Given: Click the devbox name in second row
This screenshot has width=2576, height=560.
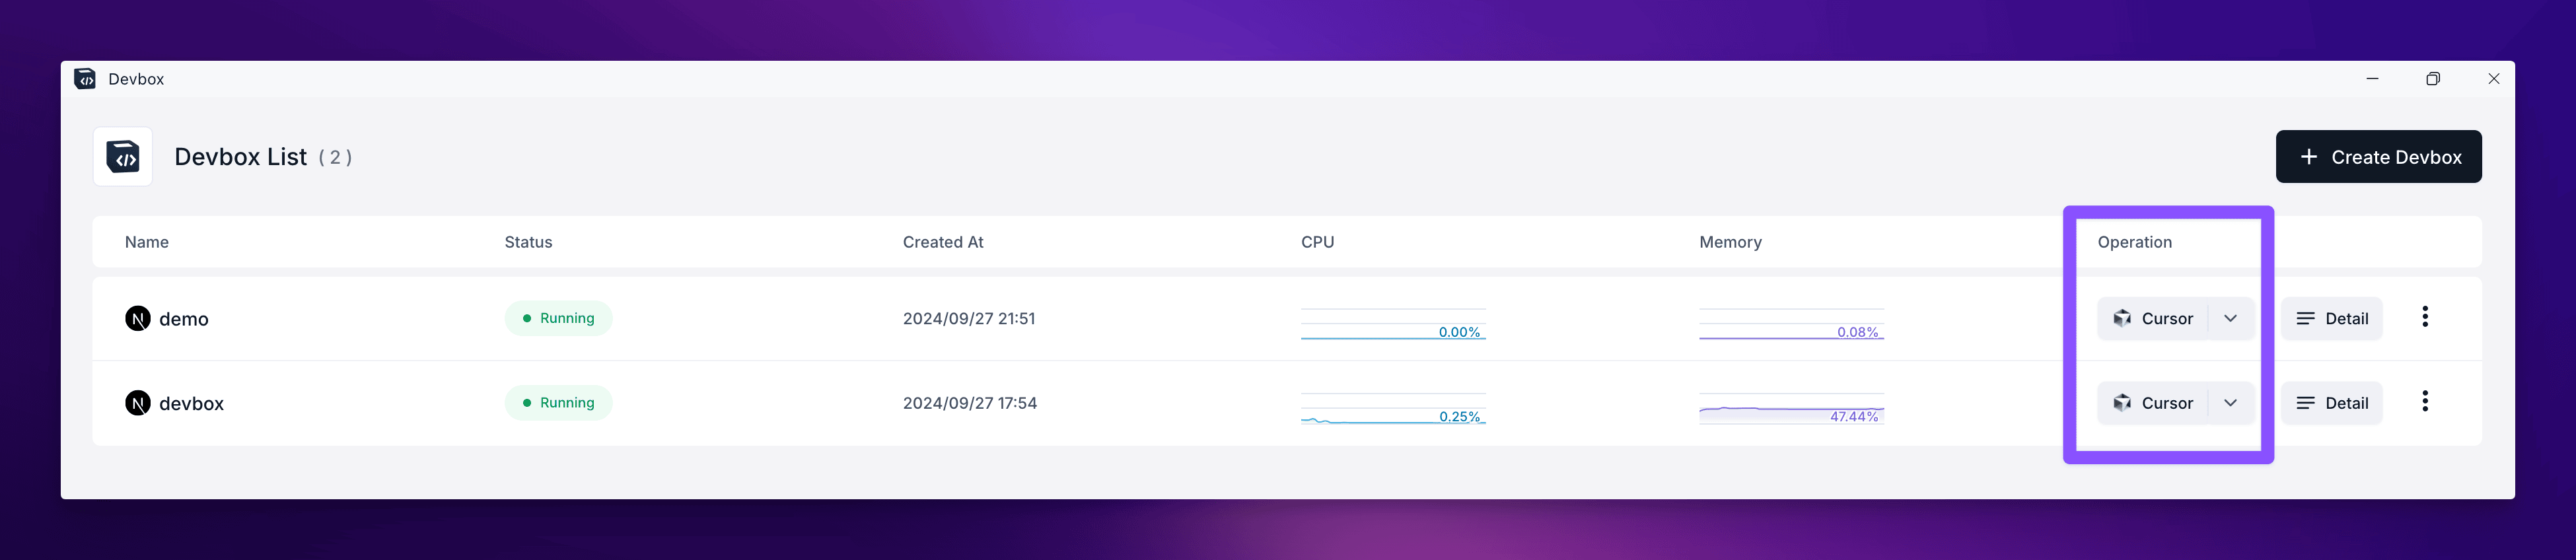Looking at the screenshot, I should pos(191,403).
